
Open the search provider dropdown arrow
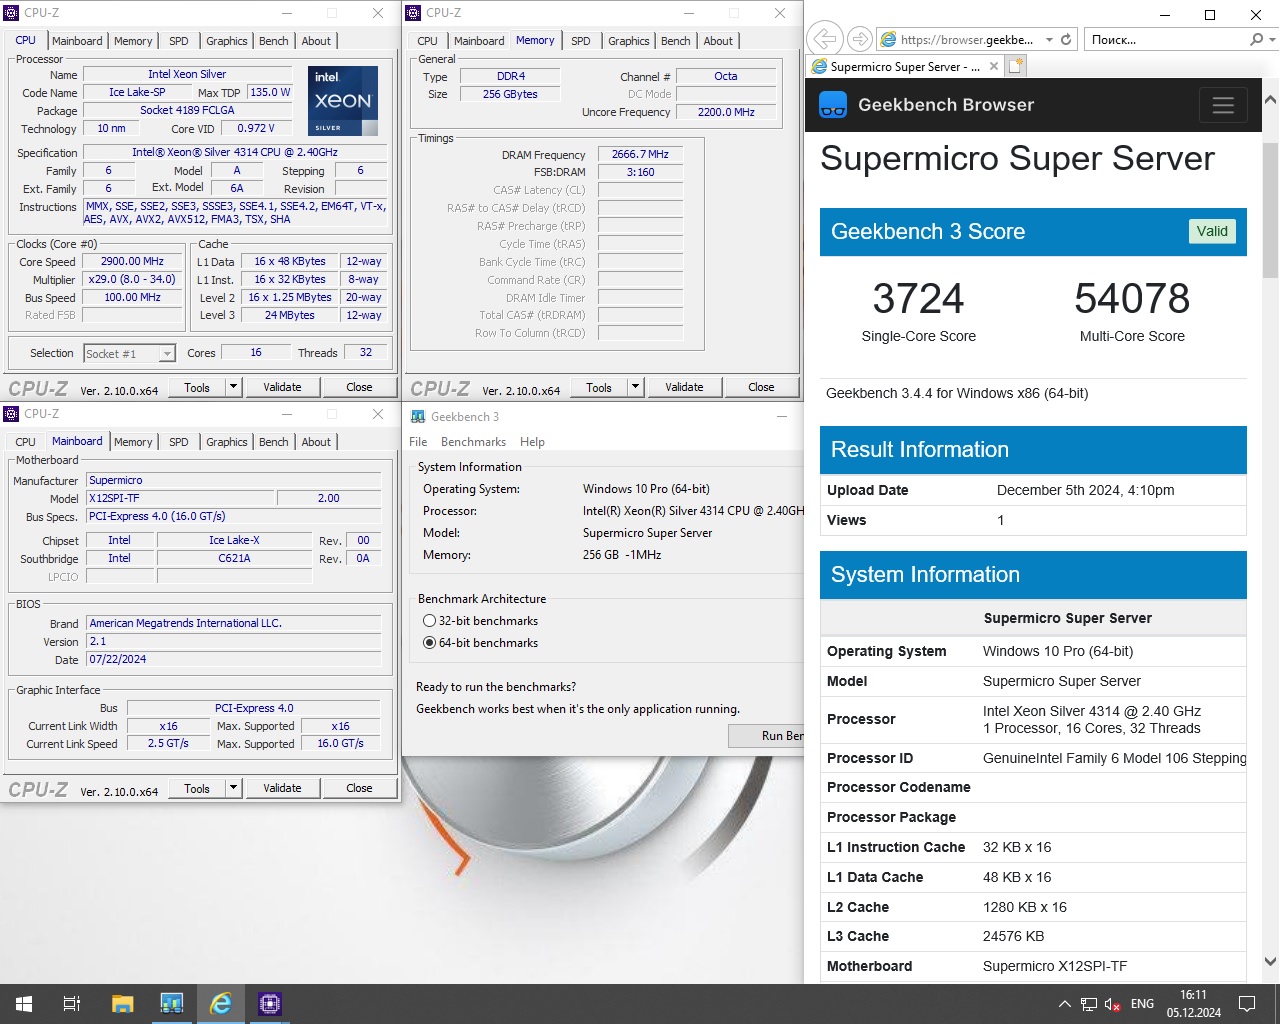point(1271,39)
